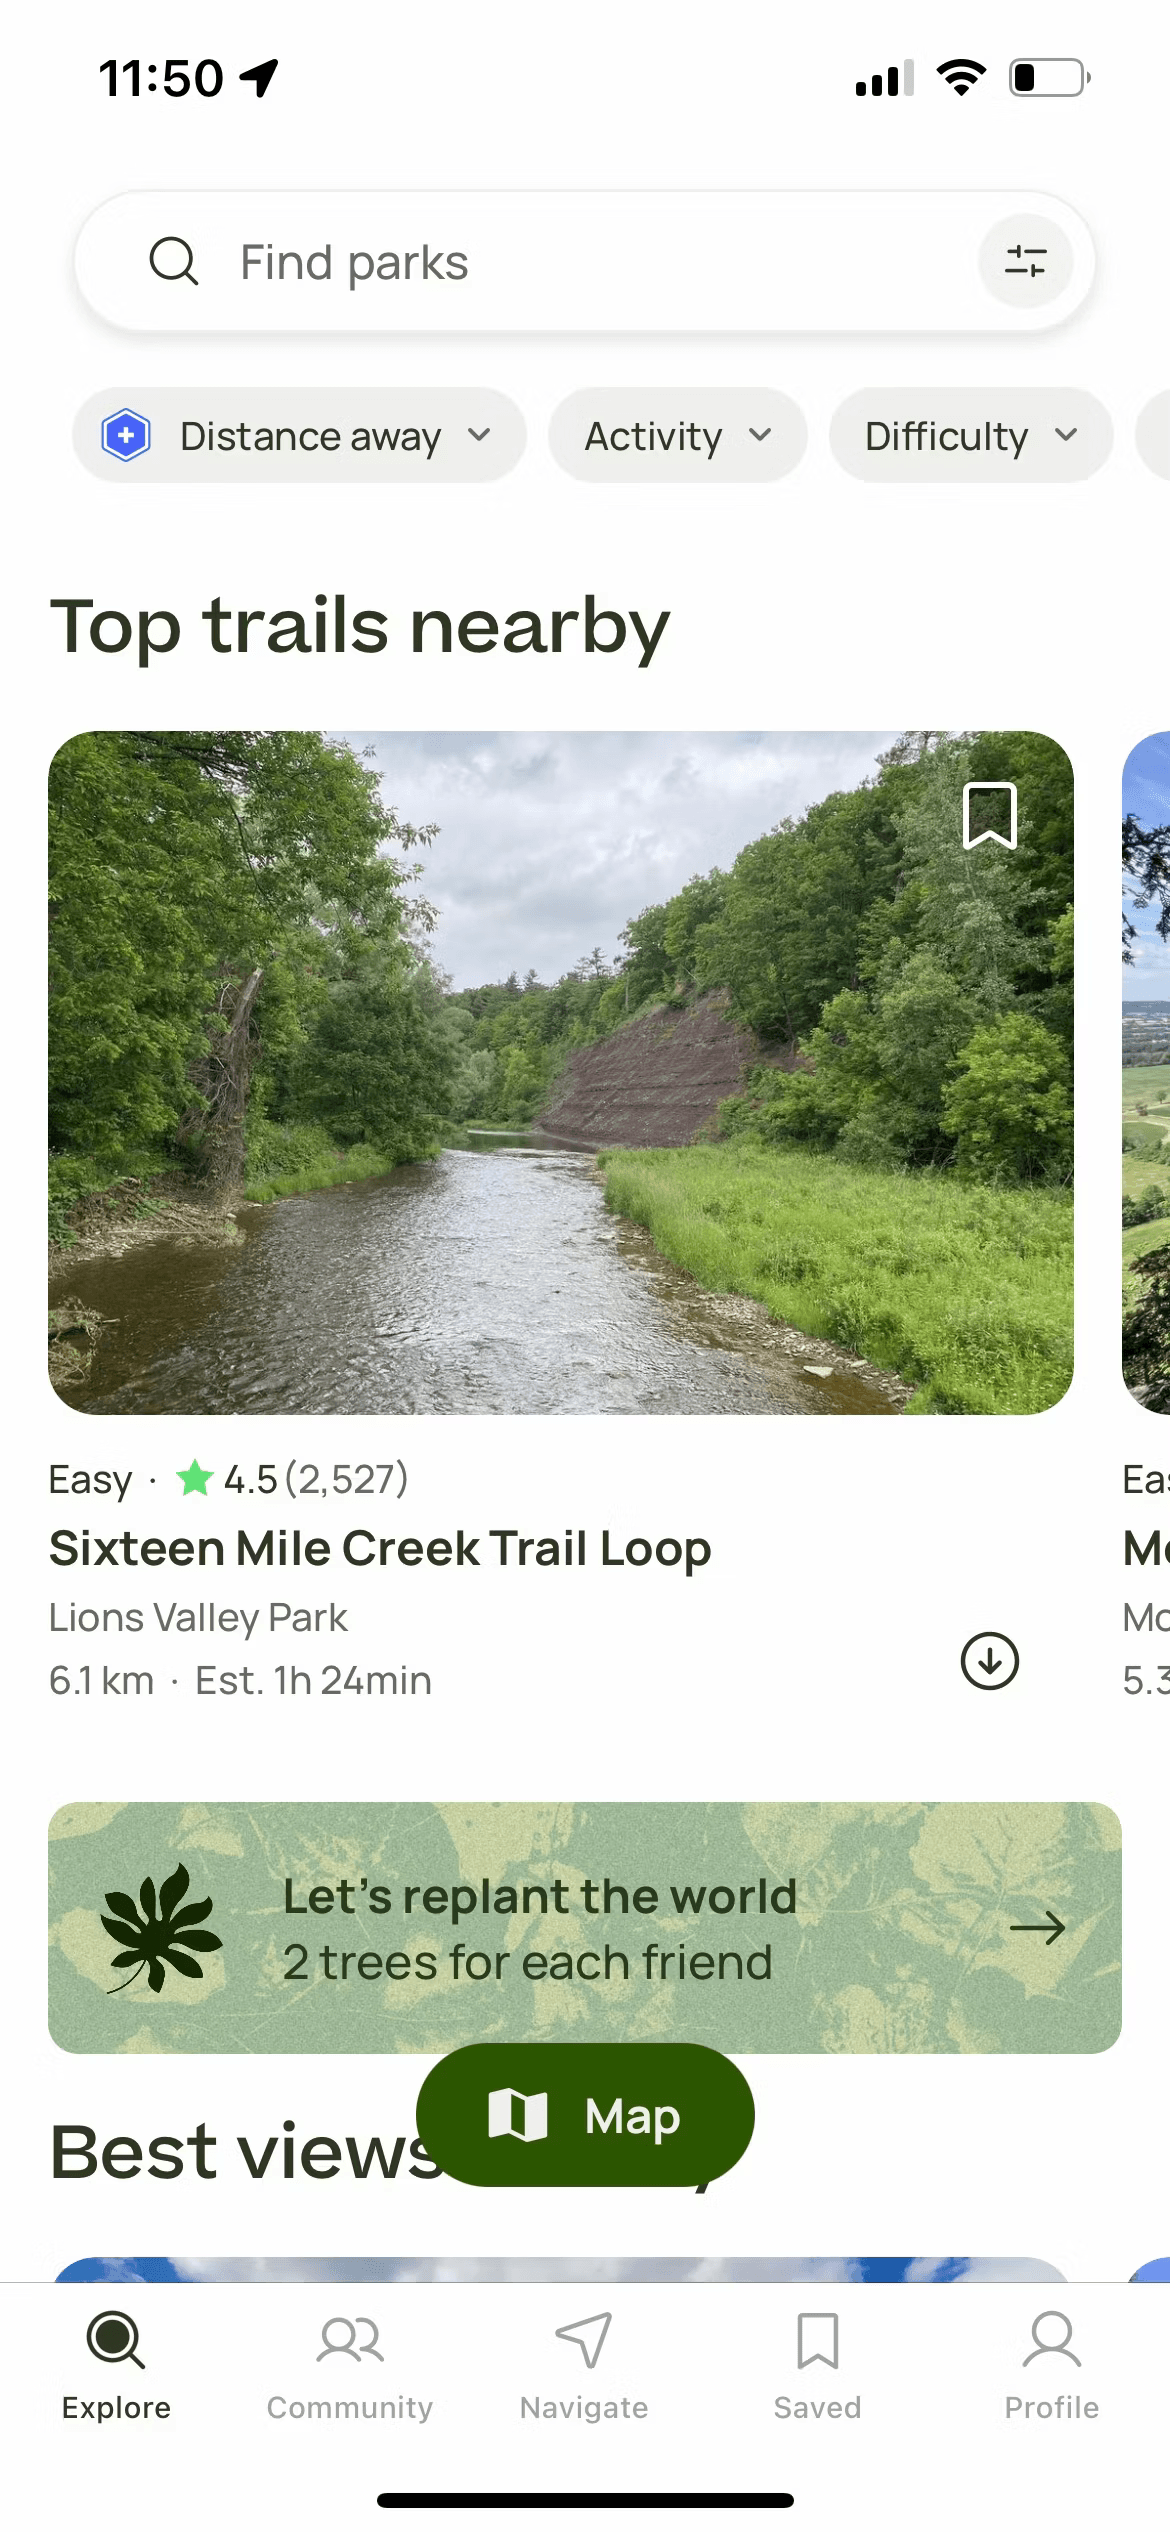Follow the arrow on replant banner
This screenshot has height=2532, width=1170.
click(x=1037, y=1927)
